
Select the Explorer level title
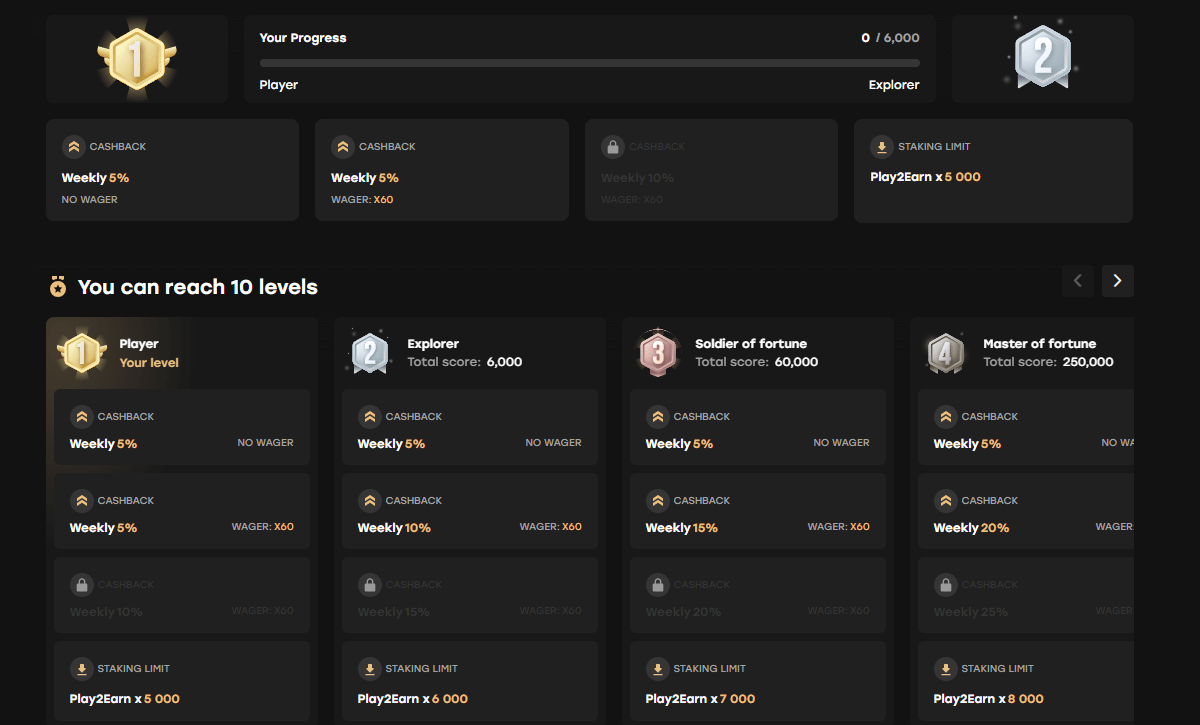tap(433, 344)
